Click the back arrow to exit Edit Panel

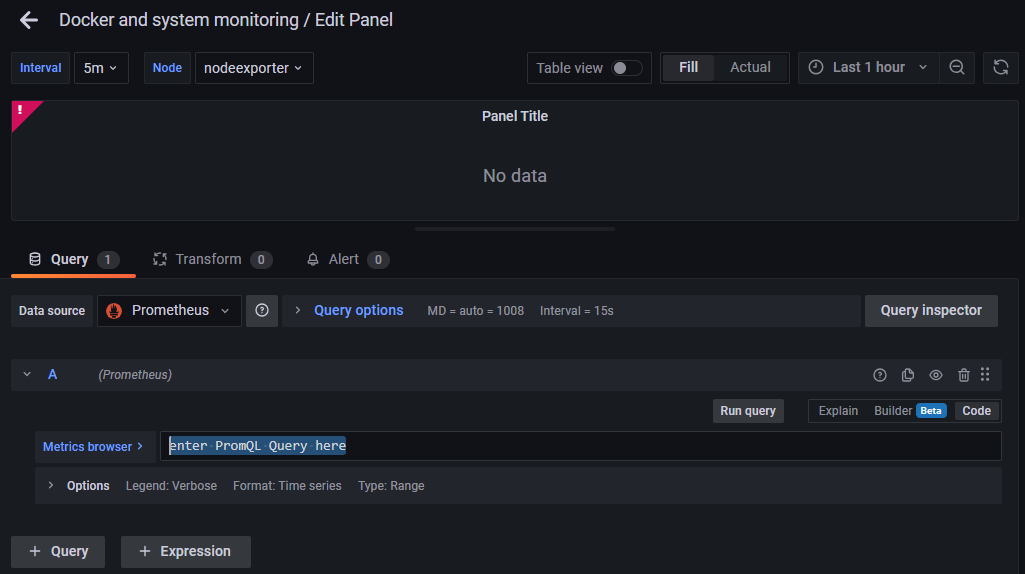[x=28, y=20]
